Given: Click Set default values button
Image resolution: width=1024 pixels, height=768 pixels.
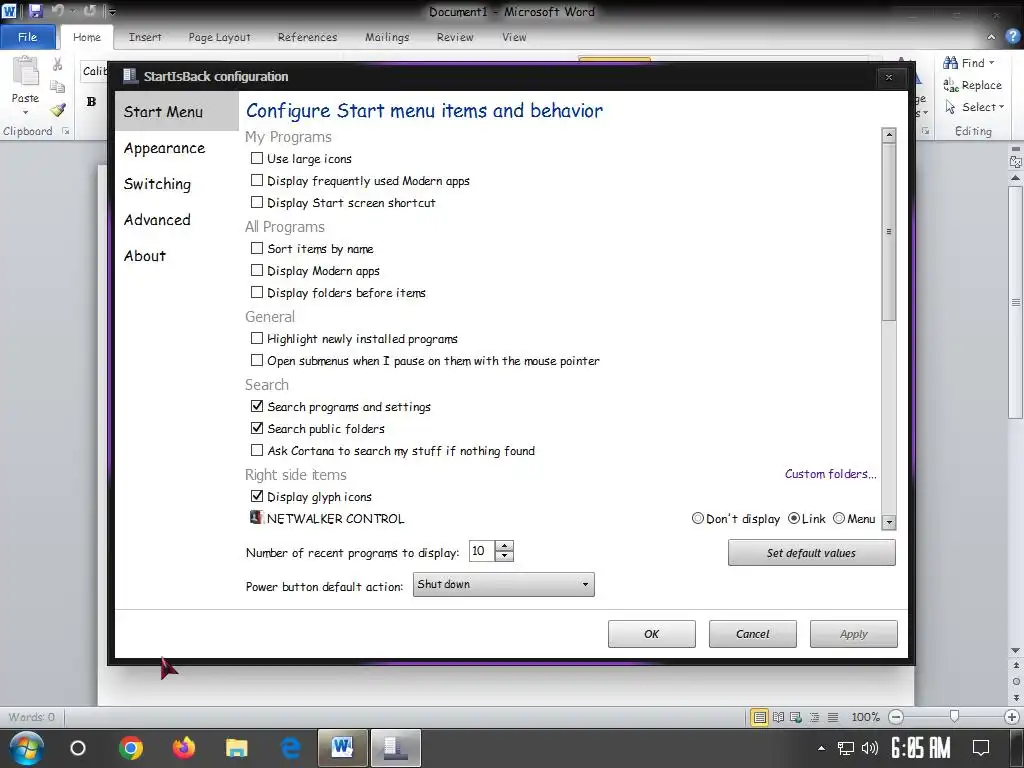Looking at the screenshot, I should click(x=812, y=553).
